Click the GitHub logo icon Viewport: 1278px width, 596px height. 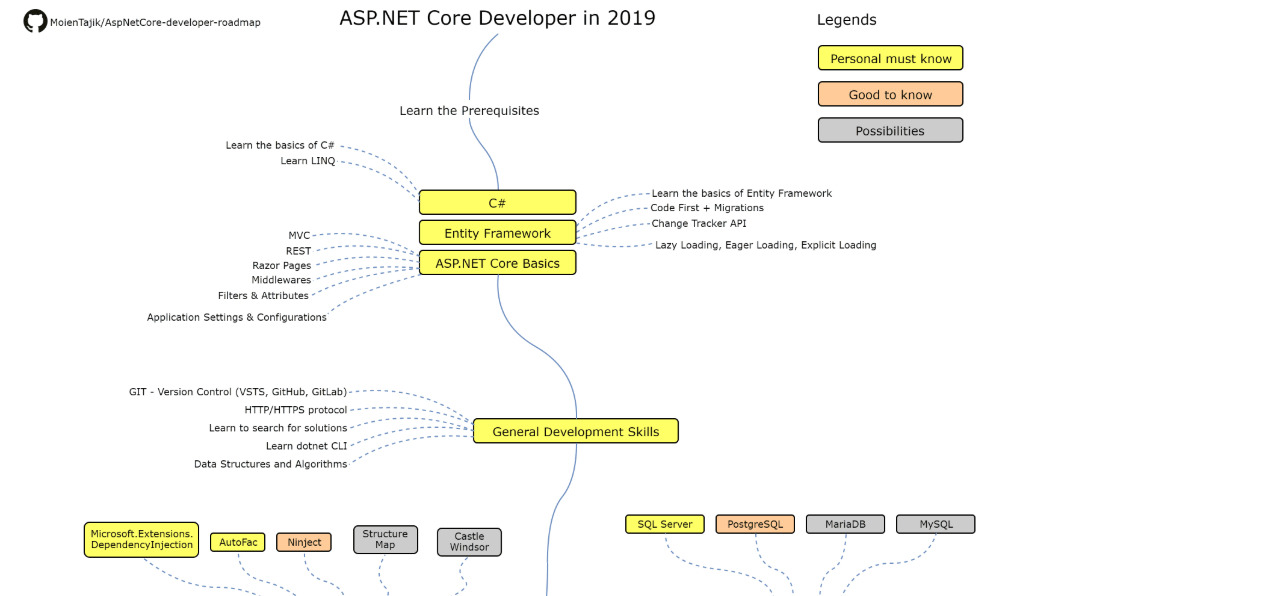pos(35,21)
